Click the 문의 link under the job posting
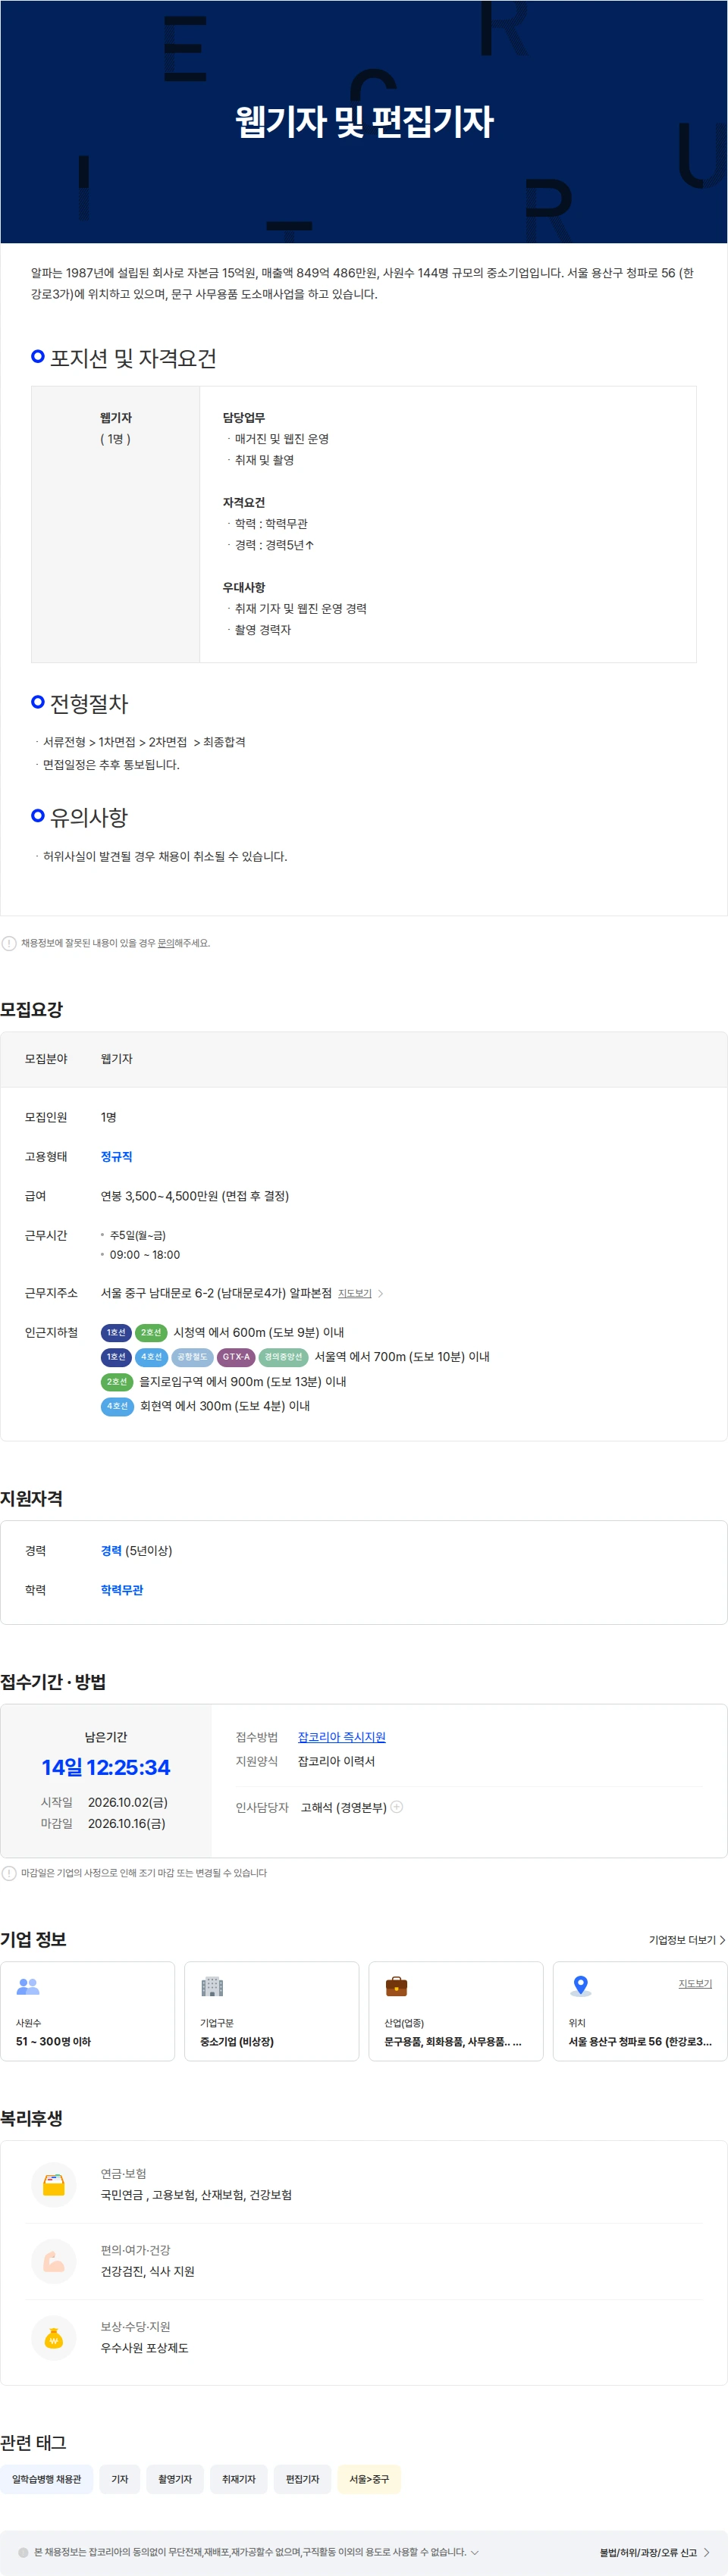Image resolution: width=728 pixels, height=2576 pixels. tap(166, 943)
